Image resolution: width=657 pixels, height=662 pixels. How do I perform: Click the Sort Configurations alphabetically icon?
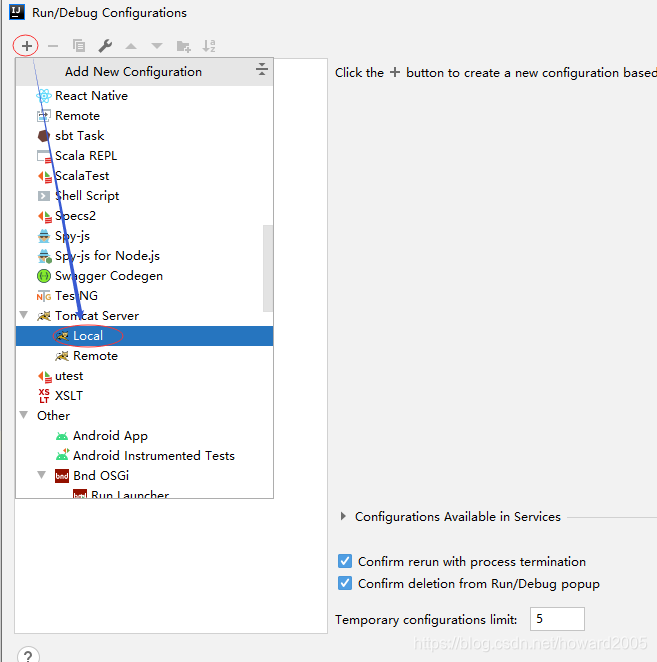click(209, 46)
